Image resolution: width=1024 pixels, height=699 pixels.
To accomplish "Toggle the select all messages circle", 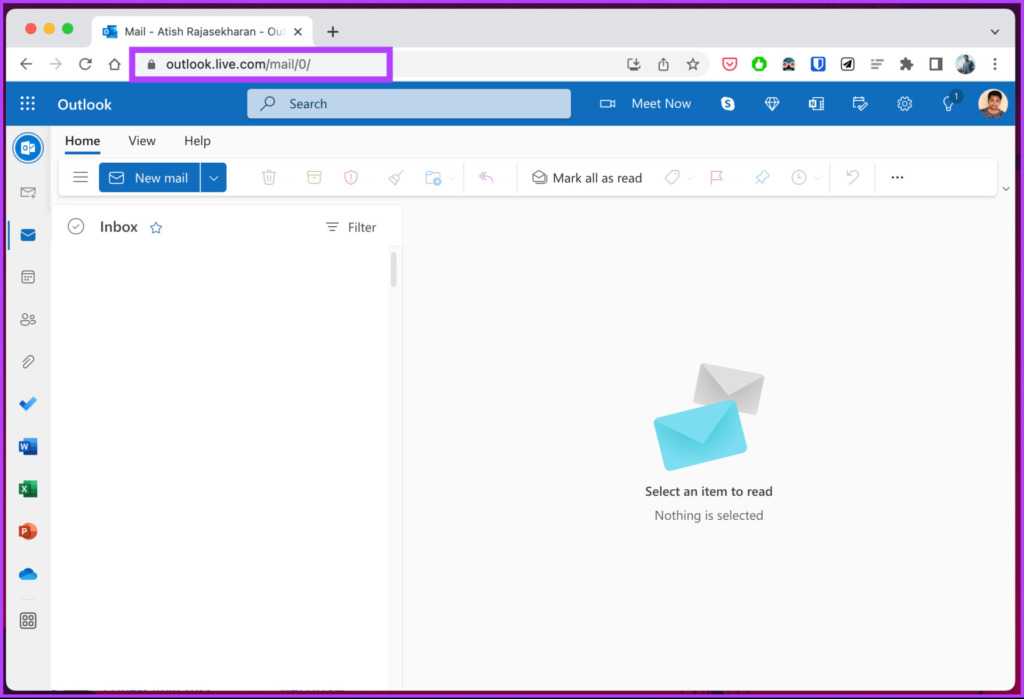I will 76,227.
